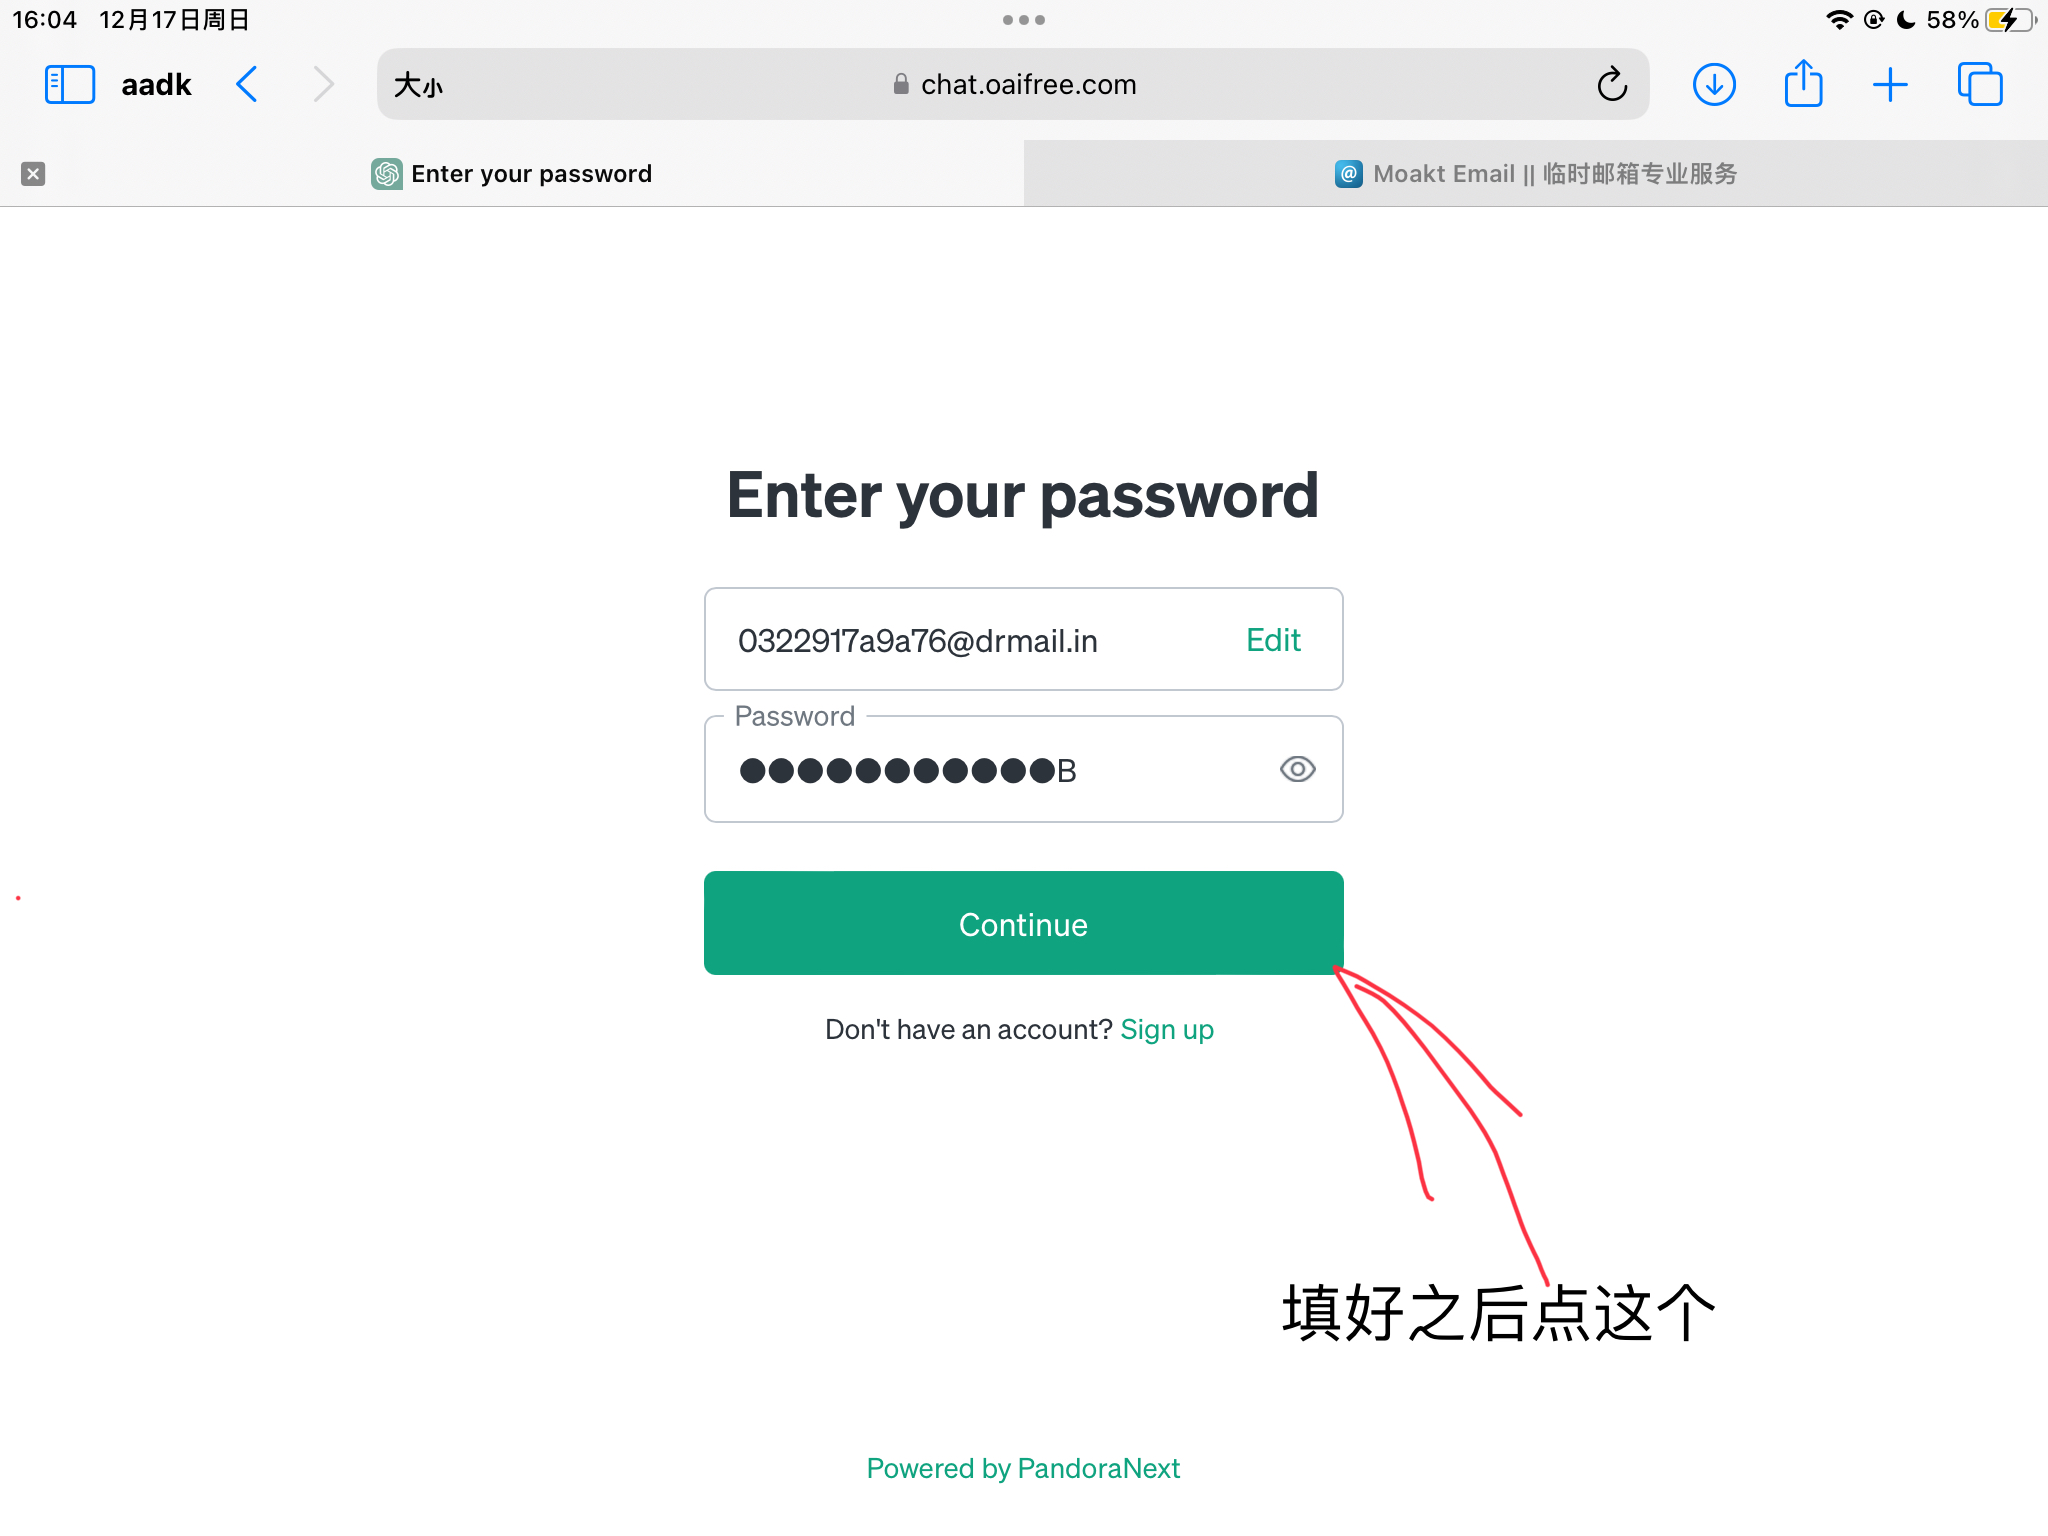The height and width of the screenshot is (1536, 2048).
Task: Open the three-dot multitasking menu at top
Action: point(1024,20)
